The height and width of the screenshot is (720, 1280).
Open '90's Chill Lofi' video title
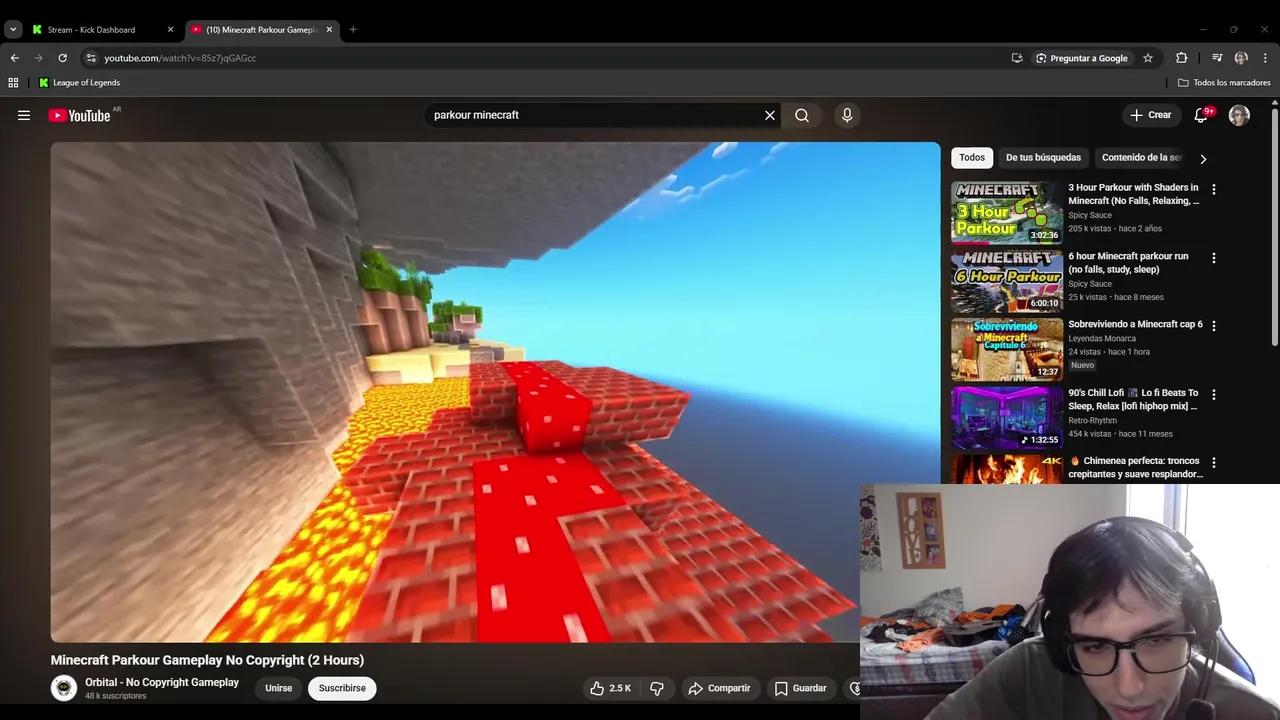[x=1133, y=399]
